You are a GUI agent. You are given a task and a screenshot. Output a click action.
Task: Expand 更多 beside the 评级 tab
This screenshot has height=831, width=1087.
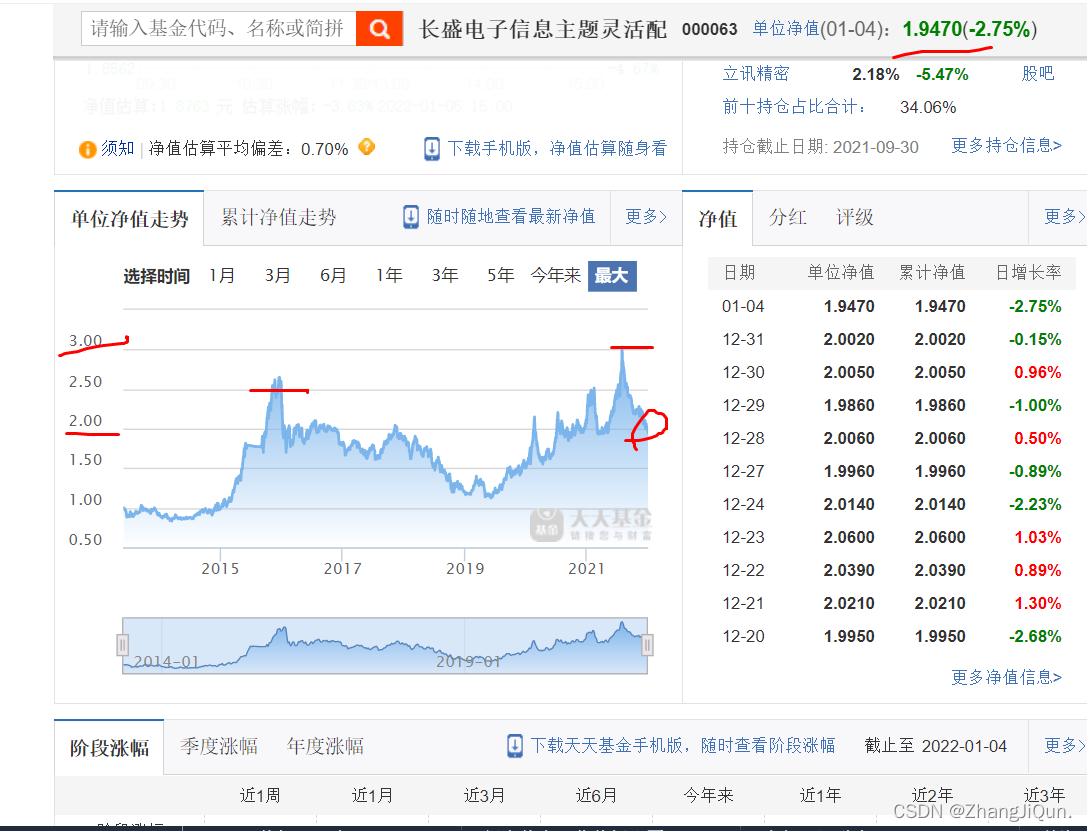(x=1064, y=217)
